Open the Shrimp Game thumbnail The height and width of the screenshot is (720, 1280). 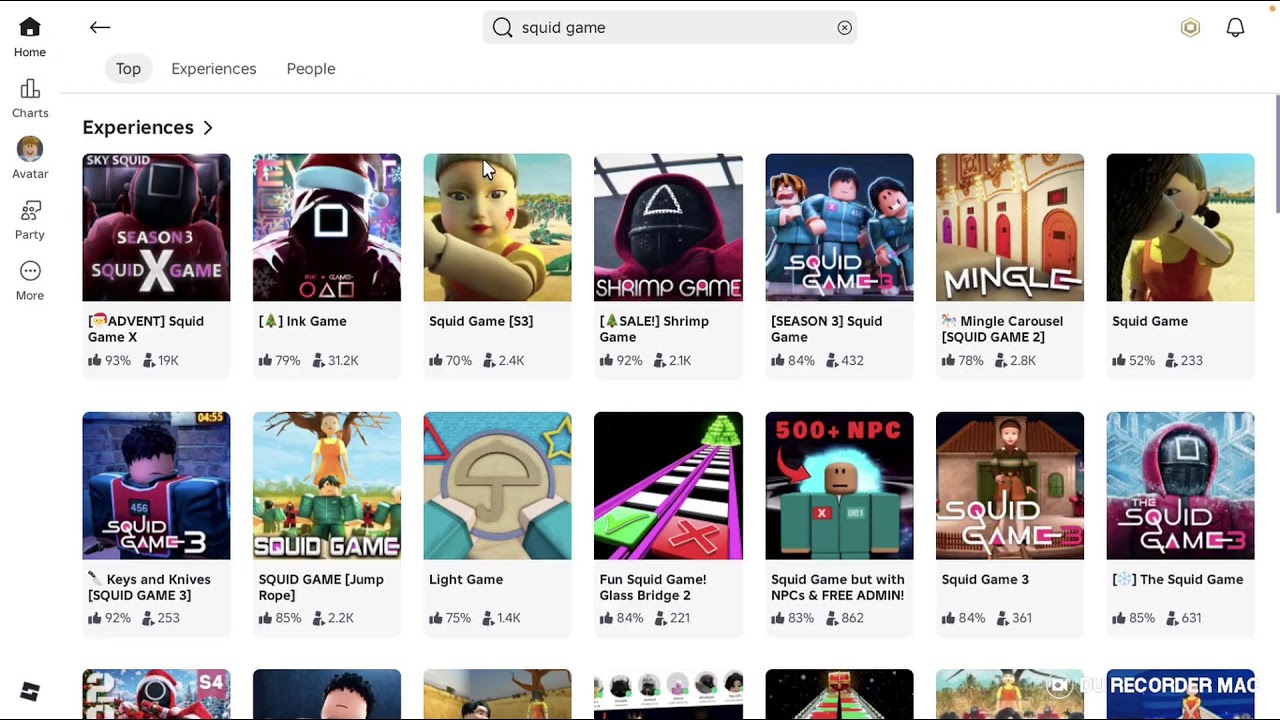click(x=668, y=227)
